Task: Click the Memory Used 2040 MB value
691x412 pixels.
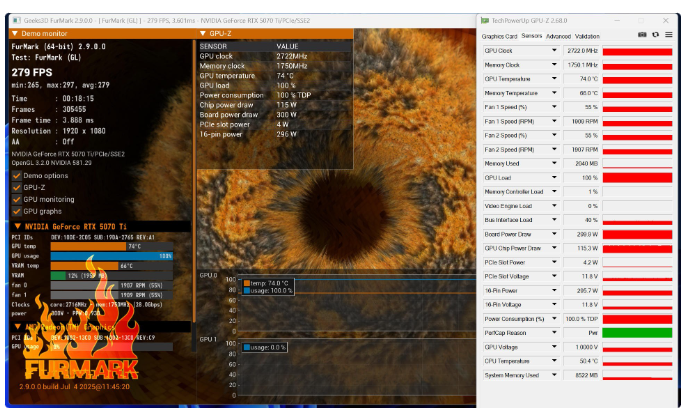Action: [581, 163]
